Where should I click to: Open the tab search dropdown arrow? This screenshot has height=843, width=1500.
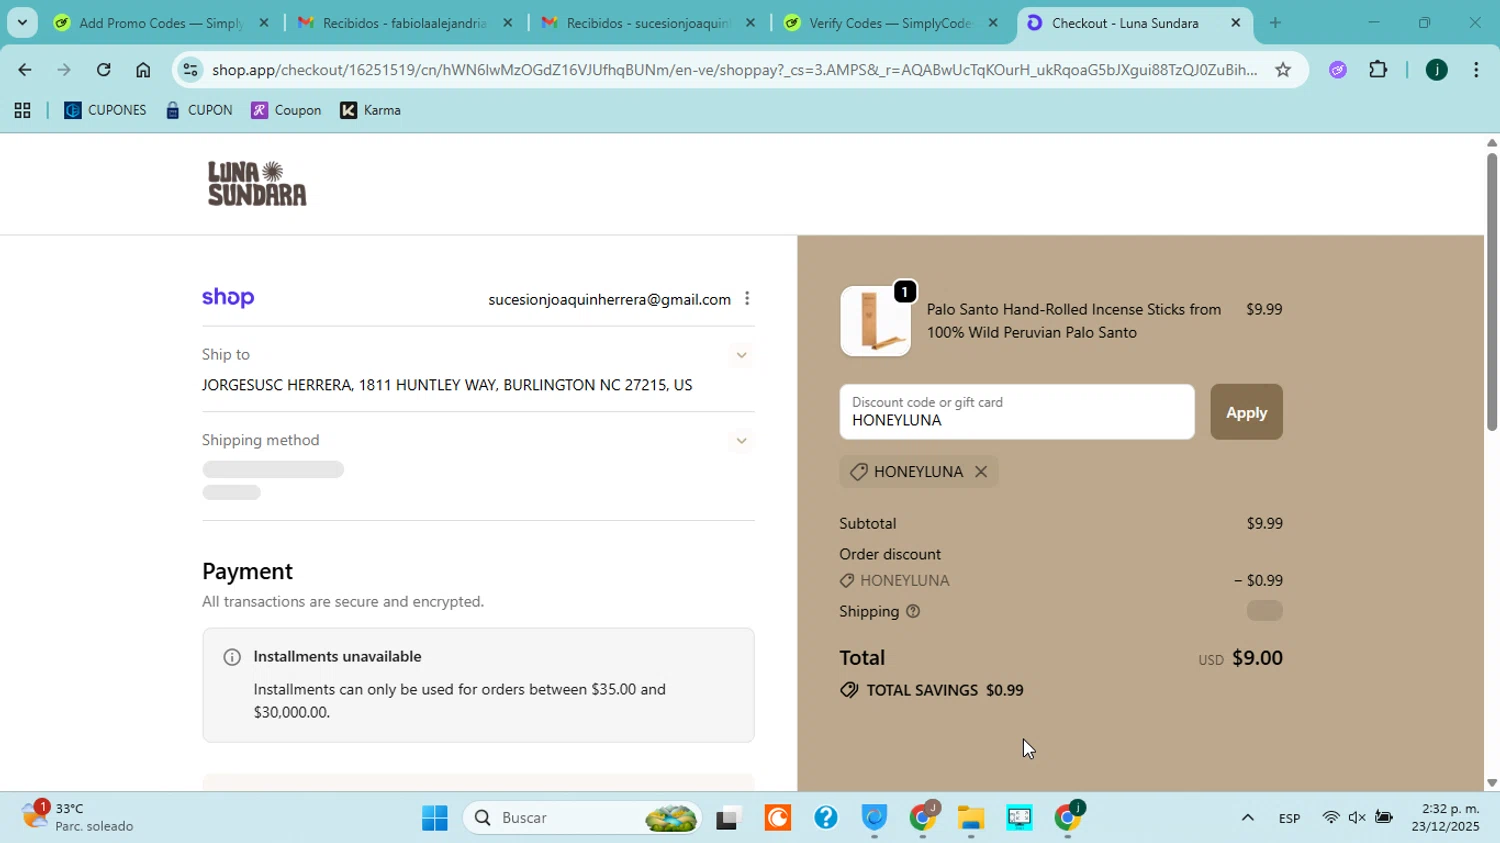tap(22, 22)
